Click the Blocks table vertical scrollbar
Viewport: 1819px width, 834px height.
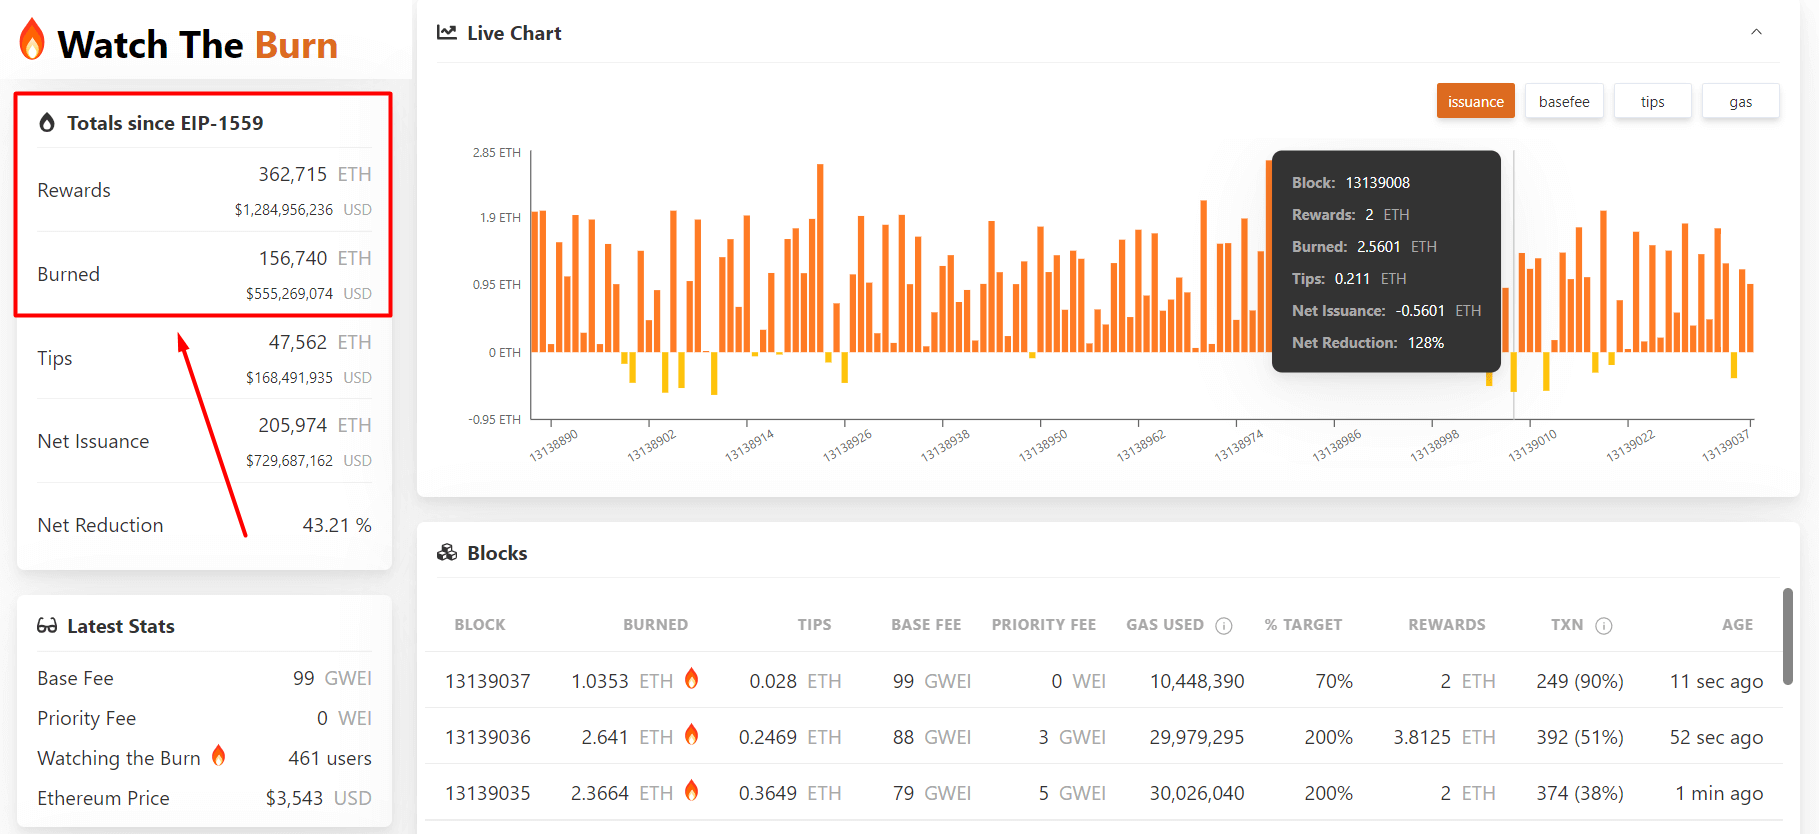(1787, 636)
